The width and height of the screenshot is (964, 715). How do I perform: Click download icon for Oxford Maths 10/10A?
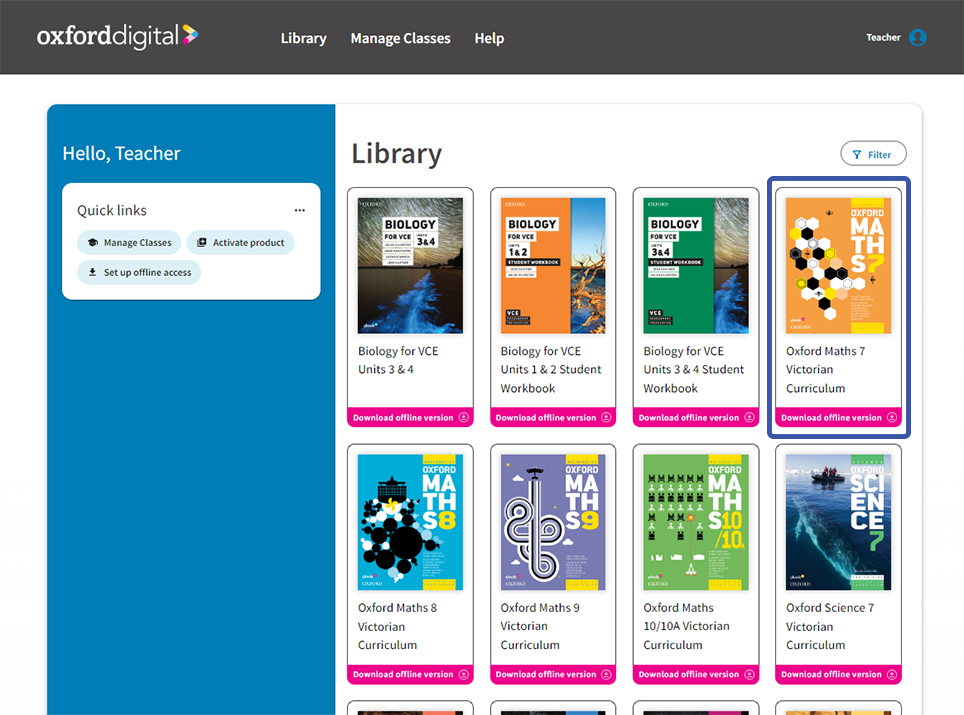[749, 674]
